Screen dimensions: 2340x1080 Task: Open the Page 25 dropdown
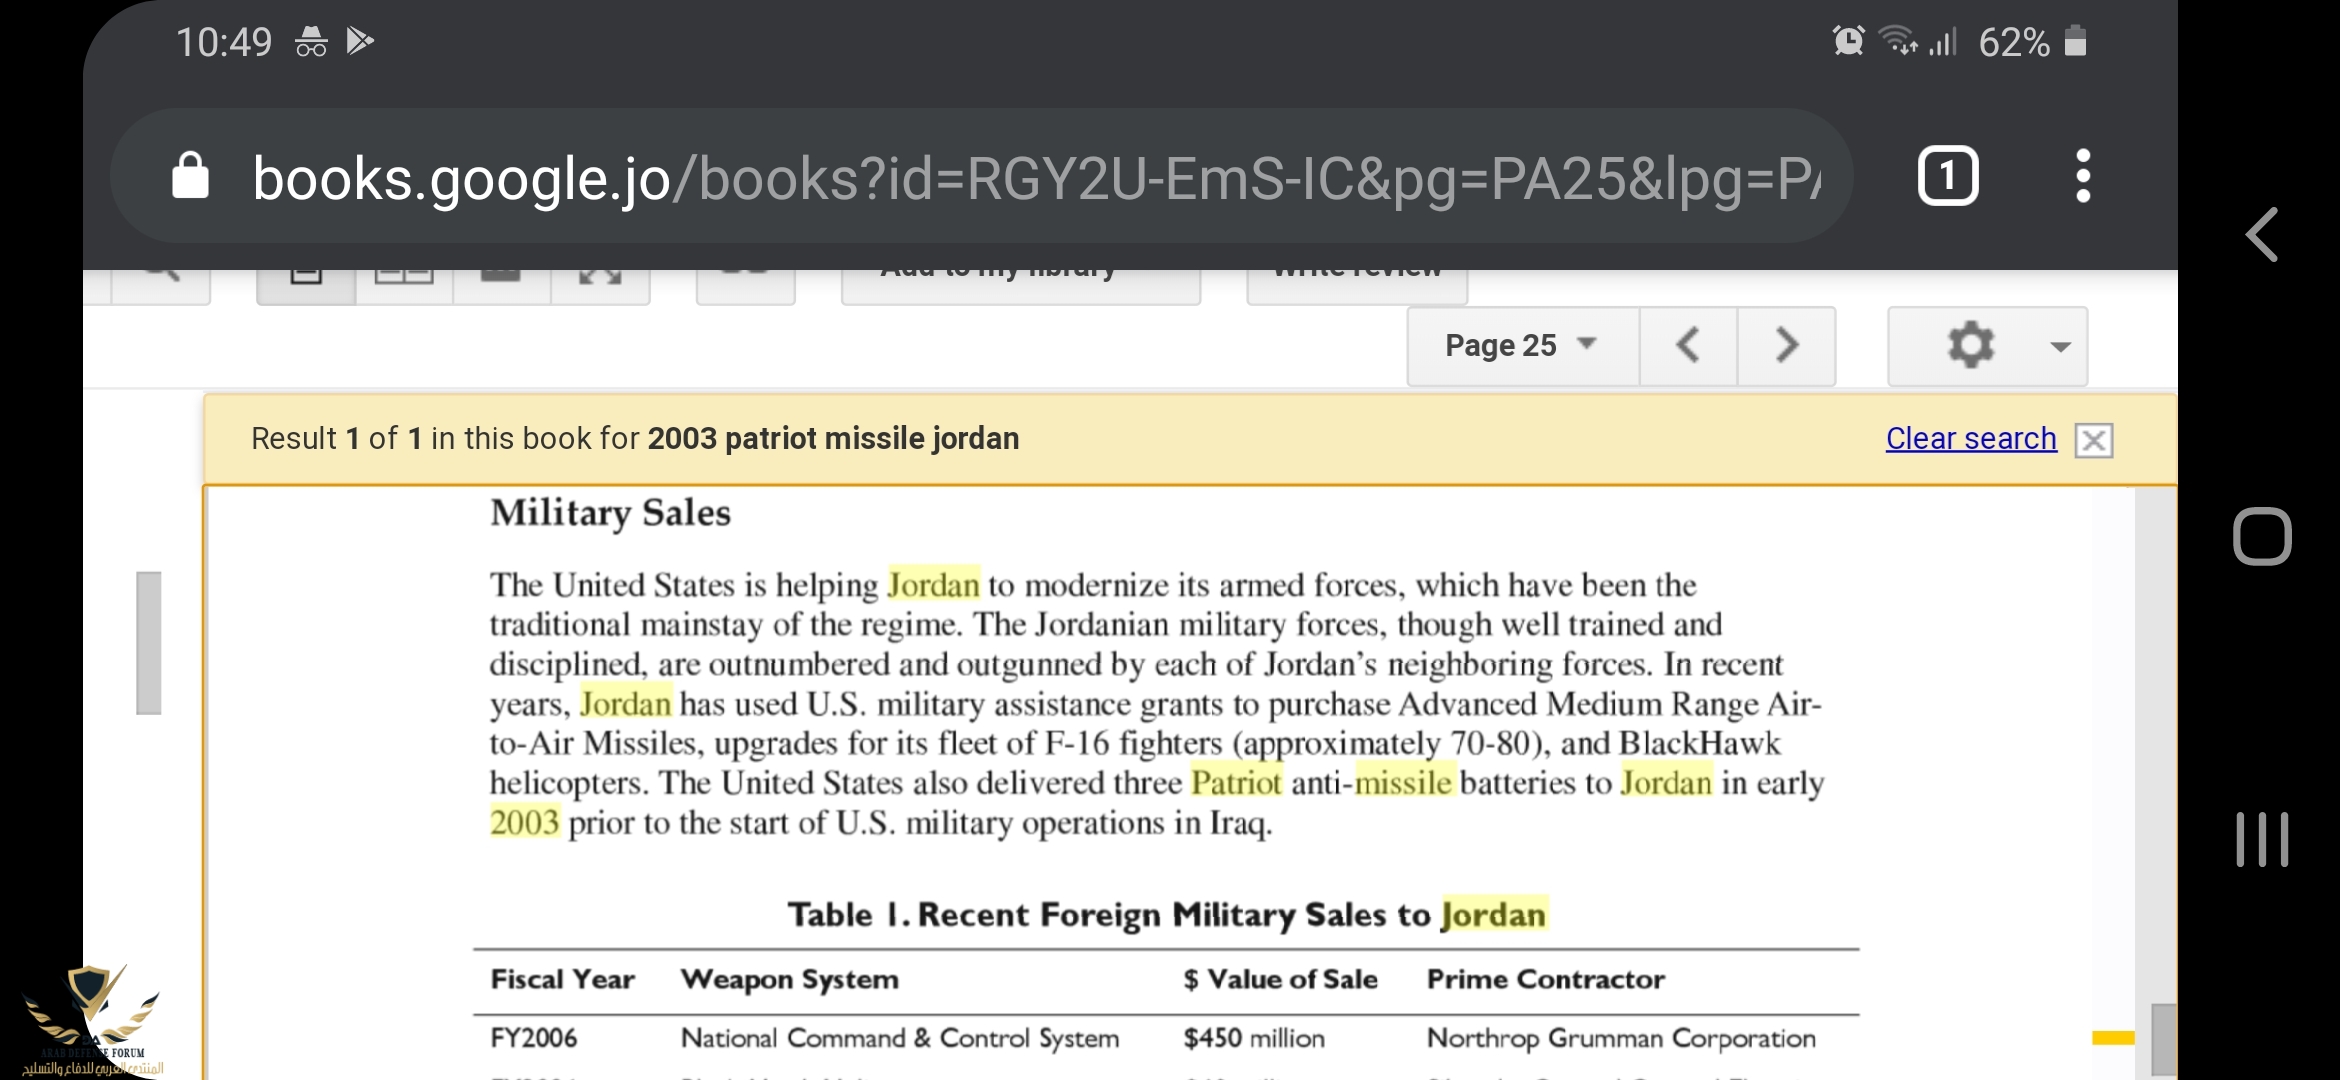1522,346
